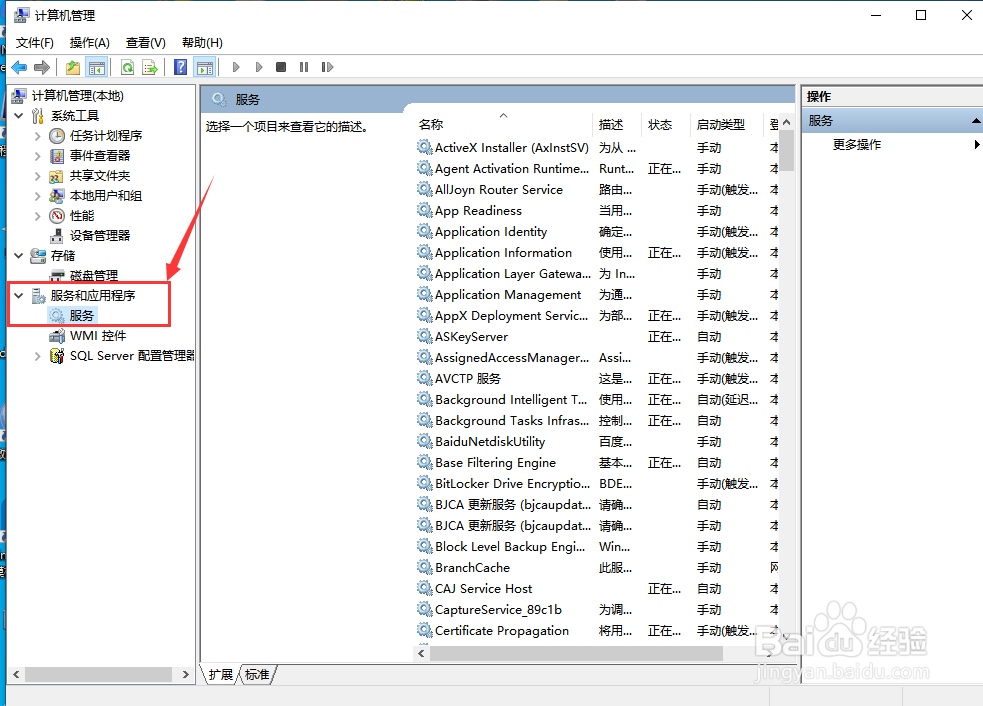The width and height of the screenshot is (983, 706).
Task: Select the 计算机管理(本地) root node
Action: [x=78, y=95]
